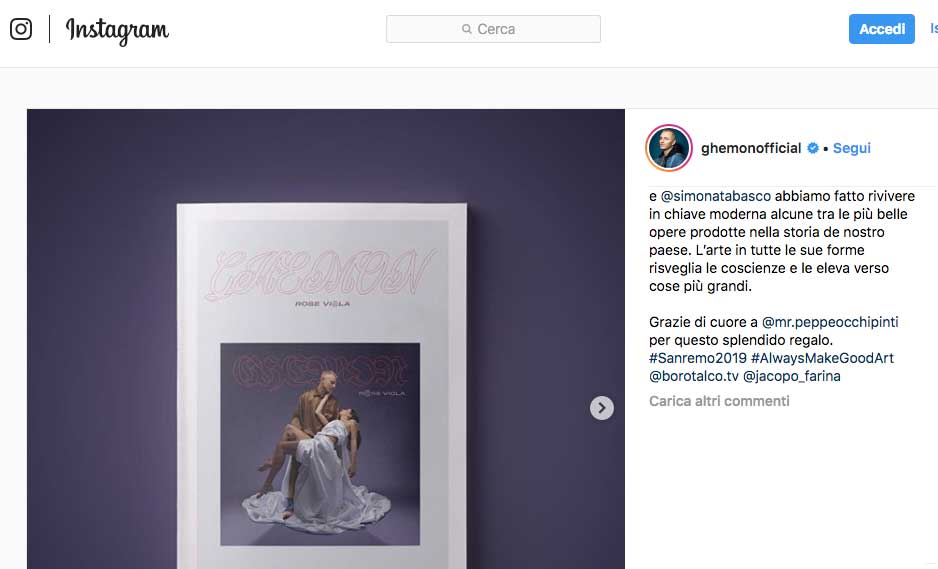Focus the Cerca search field
The height and width of the screenshot is (569, 938).
[x=493, y=29]
